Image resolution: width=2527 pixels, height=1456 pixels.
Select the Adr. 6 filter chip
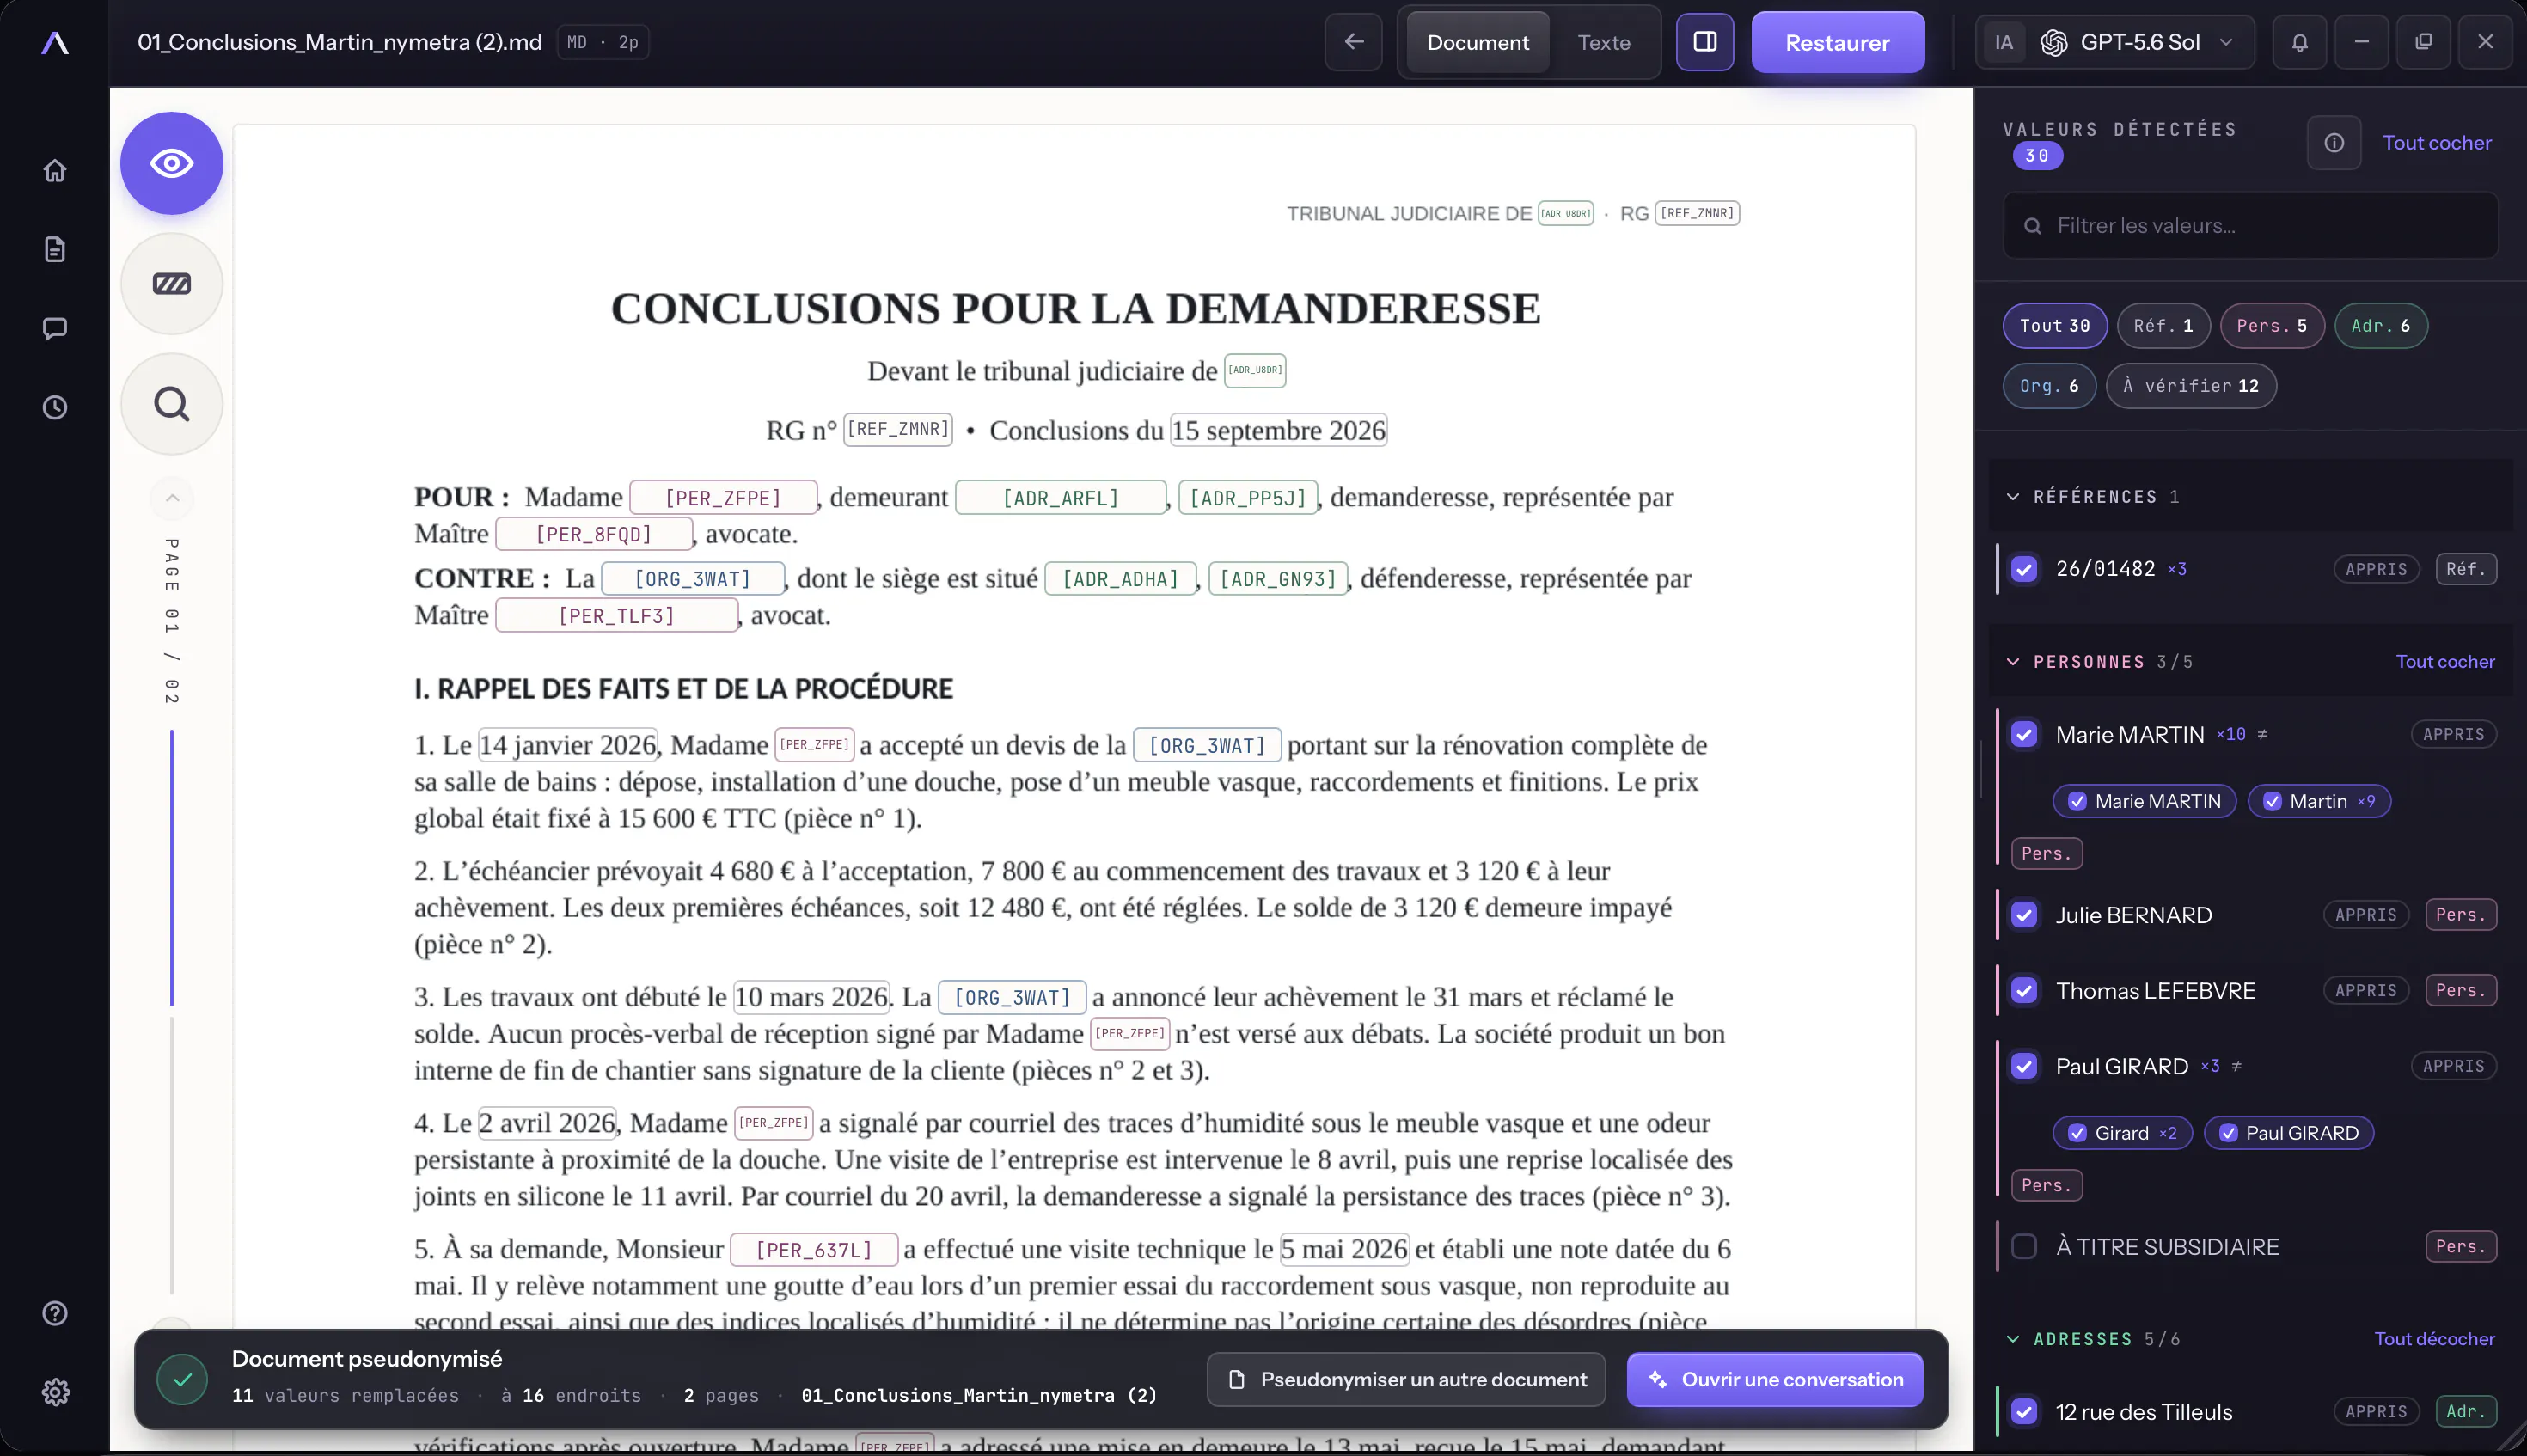coord(2380,326)
